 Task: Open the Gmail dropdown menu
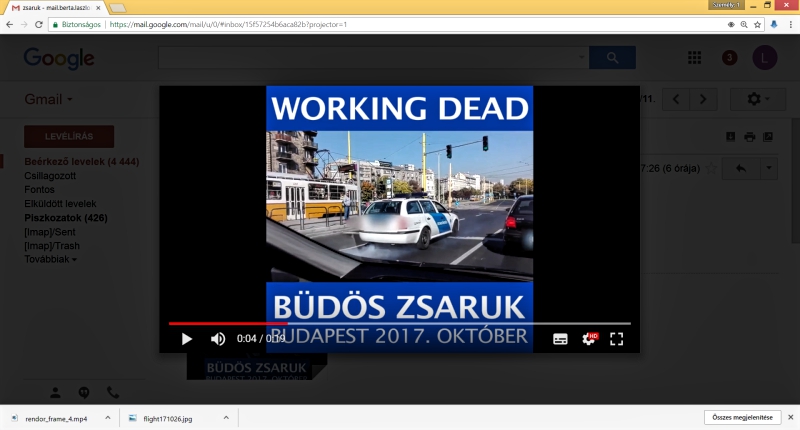point(48,99)
